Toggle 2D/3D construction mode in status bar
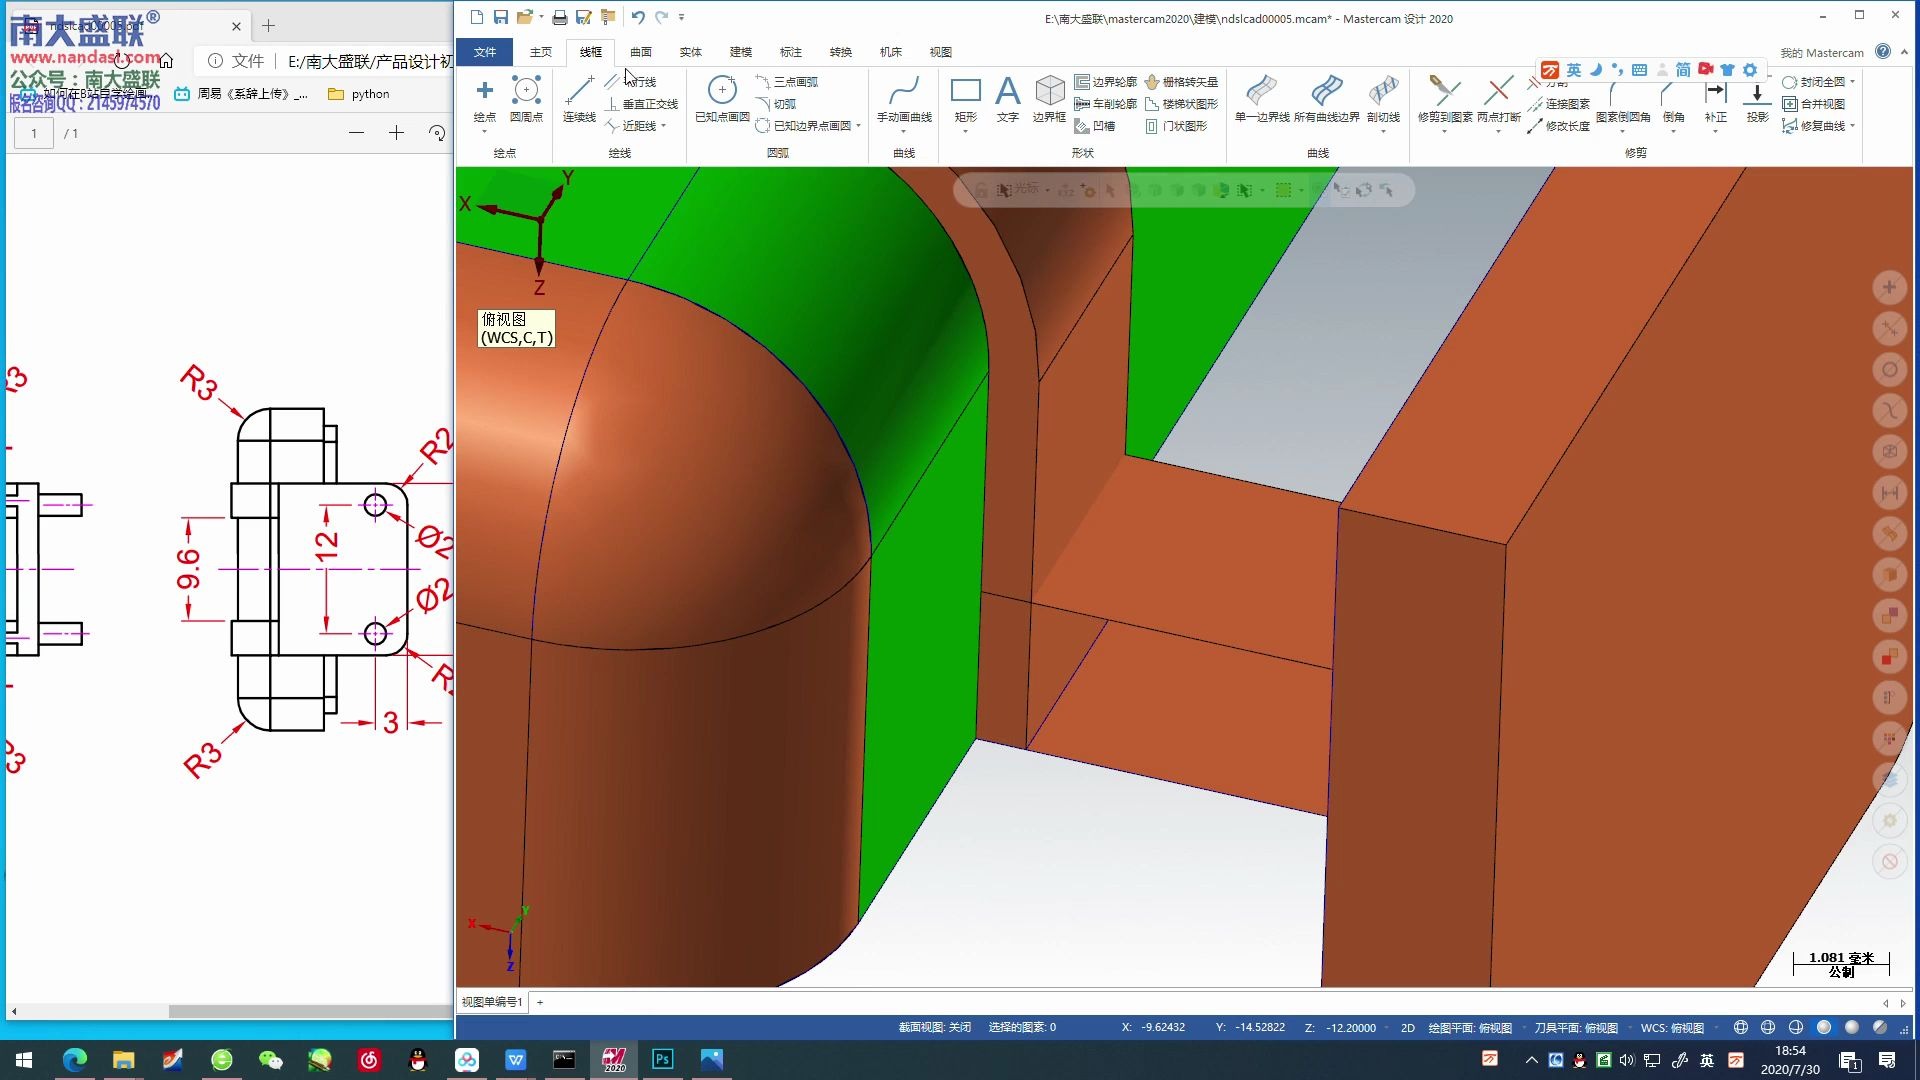Screen dimensions: 1920x1080 point(1408,1028)
